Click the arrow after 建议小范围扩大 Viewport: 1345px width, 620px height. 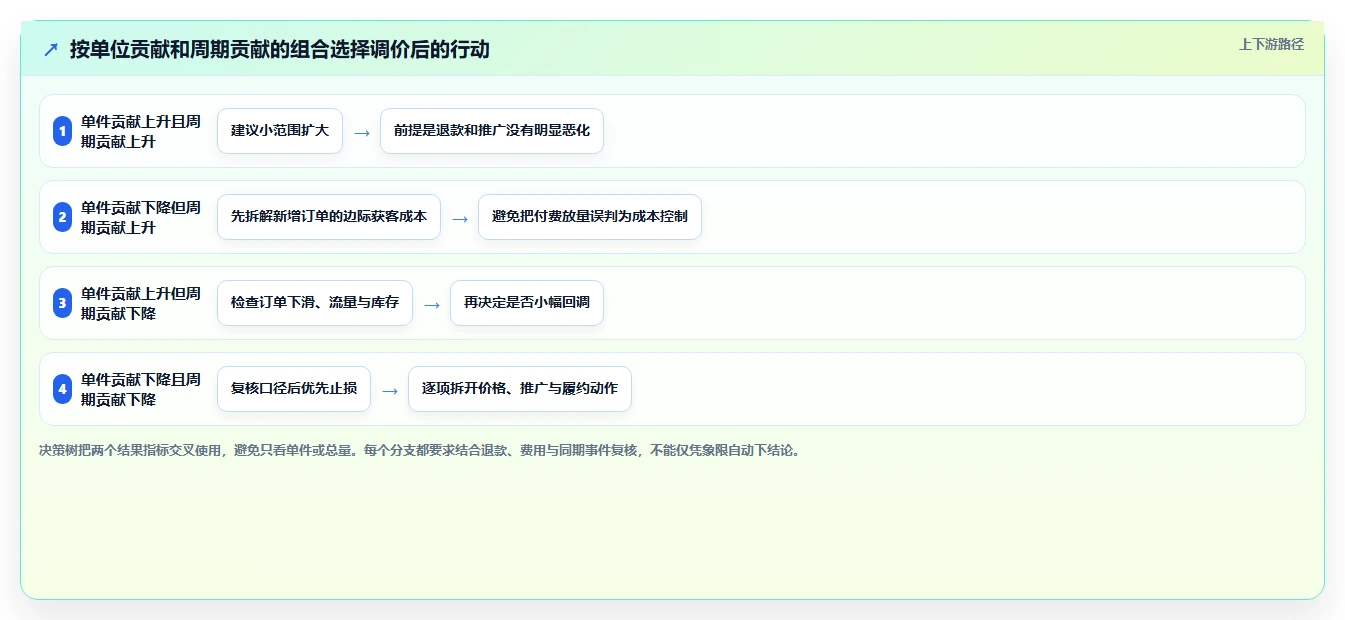362,132
